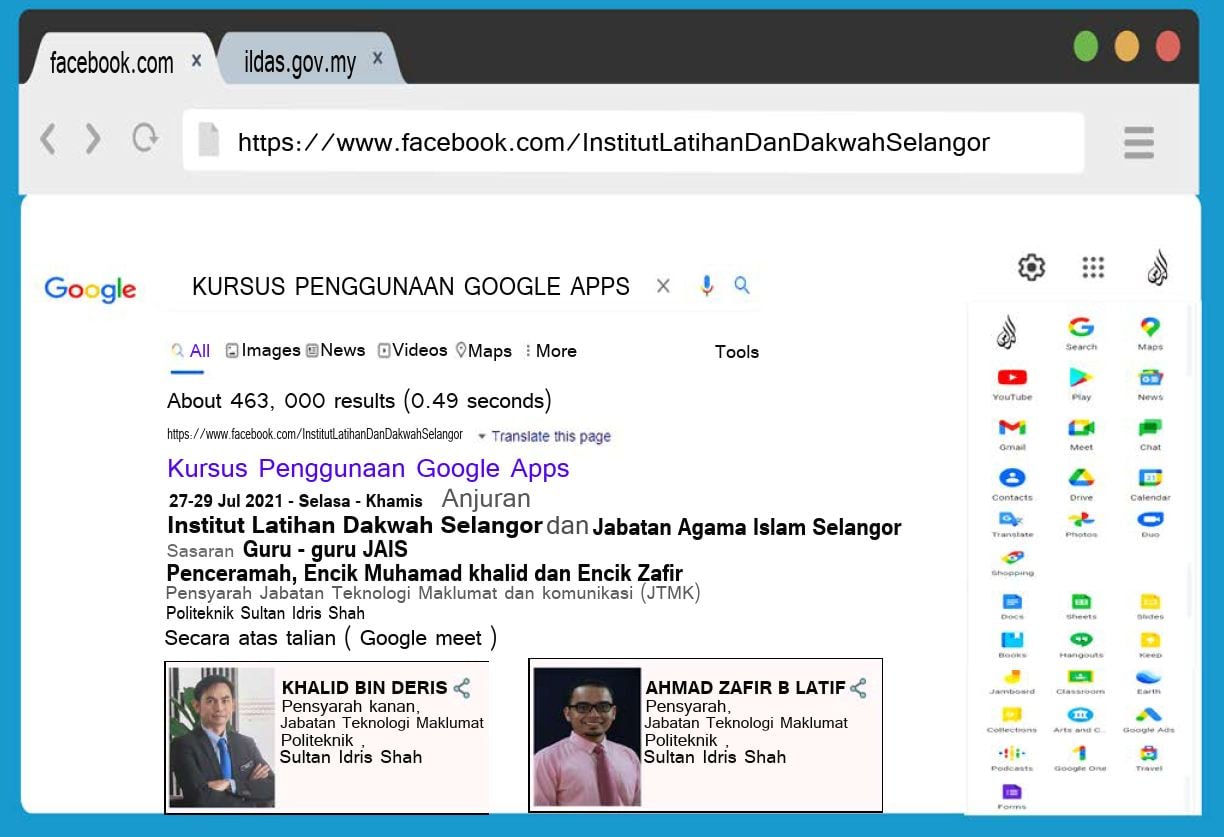Share Khalid Bin Deris card
The height and width of the screenshot is (837, 1224).
click(x=461, y=688)
